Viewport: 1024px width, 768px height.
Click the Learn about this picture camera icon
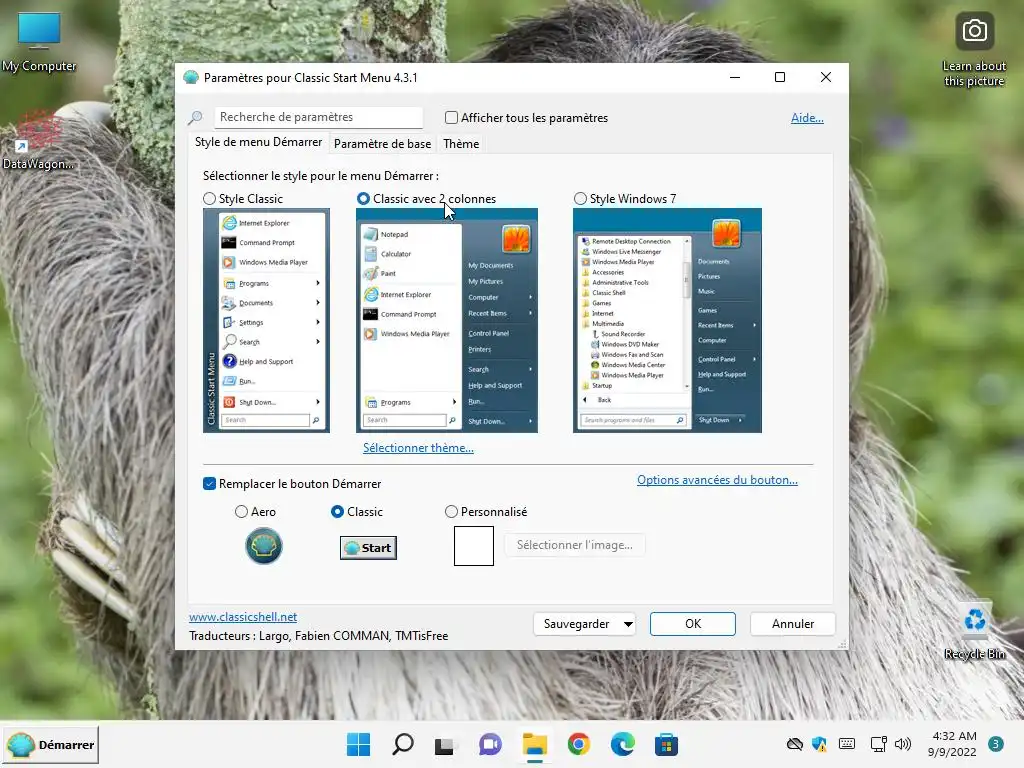coord(974,31)
